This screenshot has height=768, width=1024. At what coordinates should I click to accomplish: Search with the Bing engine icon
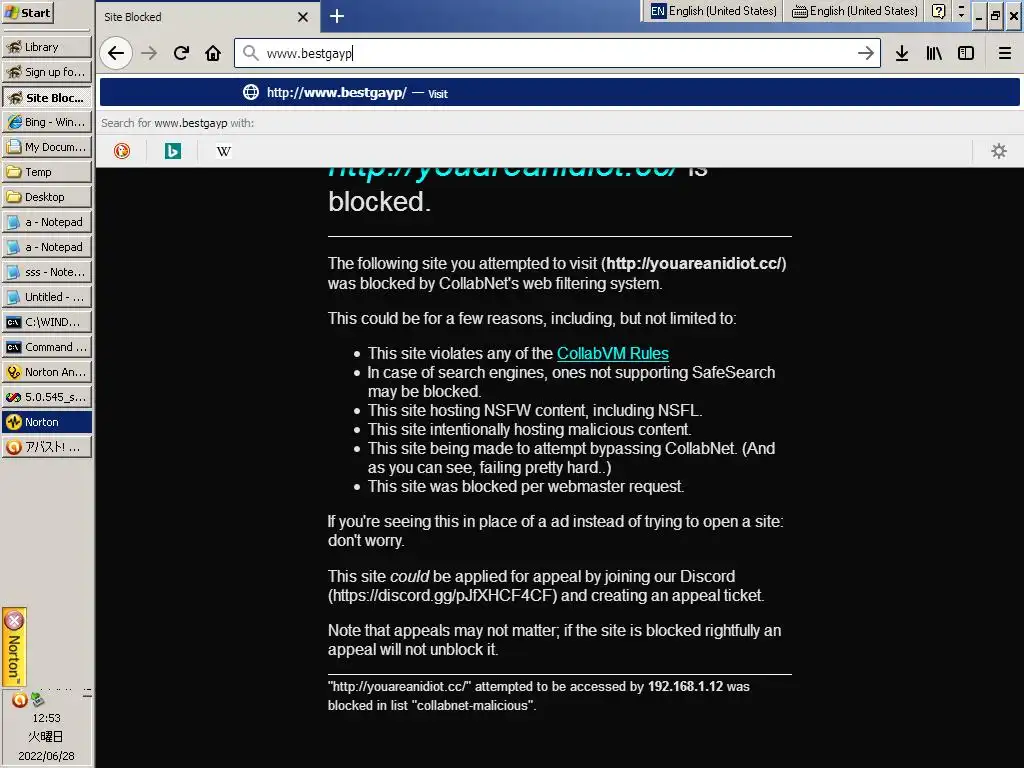click(173, 152)
